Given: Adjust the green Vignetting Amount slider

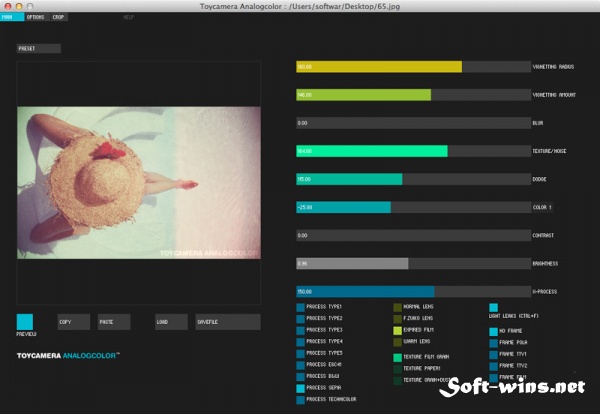Looking at the screenshot, I should 414,95.
